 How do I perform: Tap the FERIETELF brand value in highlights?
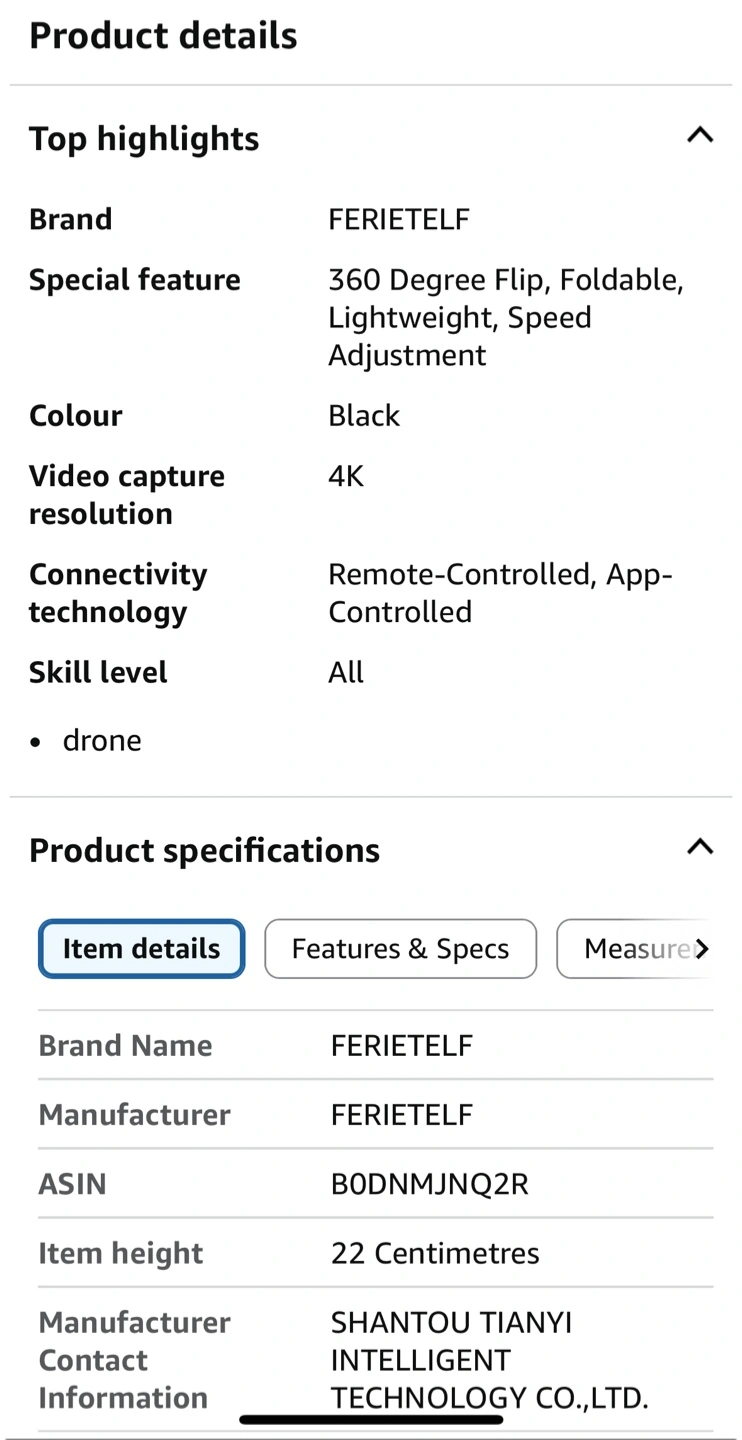coord(399,219)
